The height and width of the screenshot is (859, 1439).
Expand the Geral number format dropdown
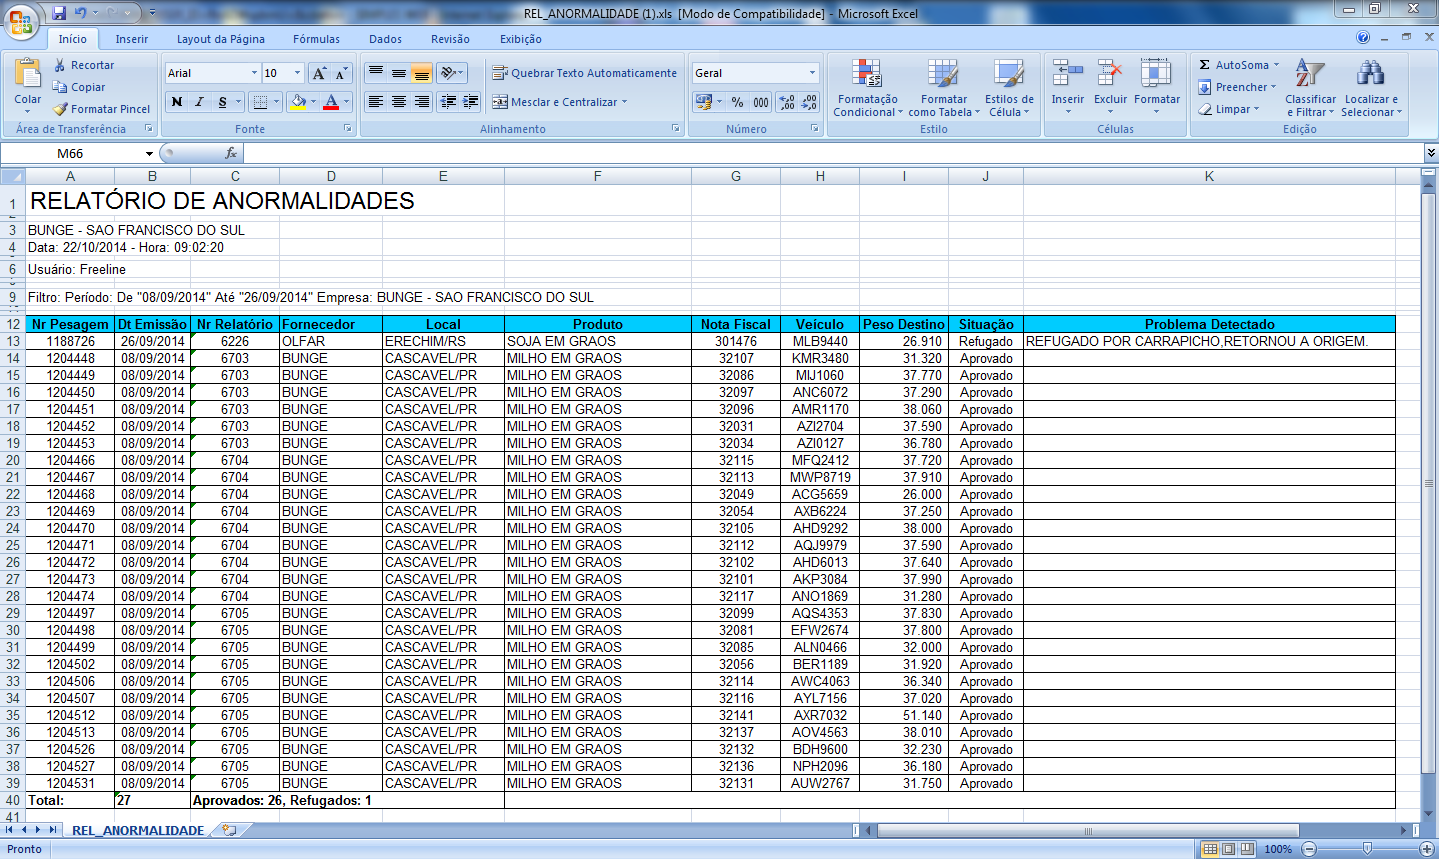[811, 73]
